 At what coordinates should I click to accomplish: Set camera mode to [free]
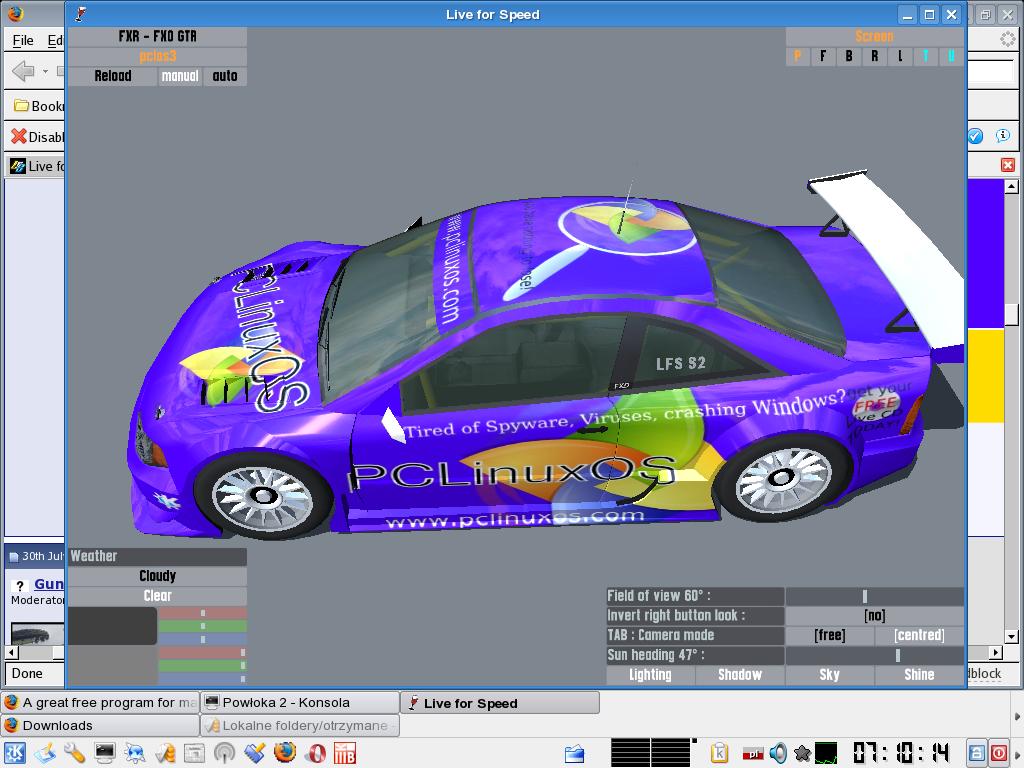[x=829, y=635]
